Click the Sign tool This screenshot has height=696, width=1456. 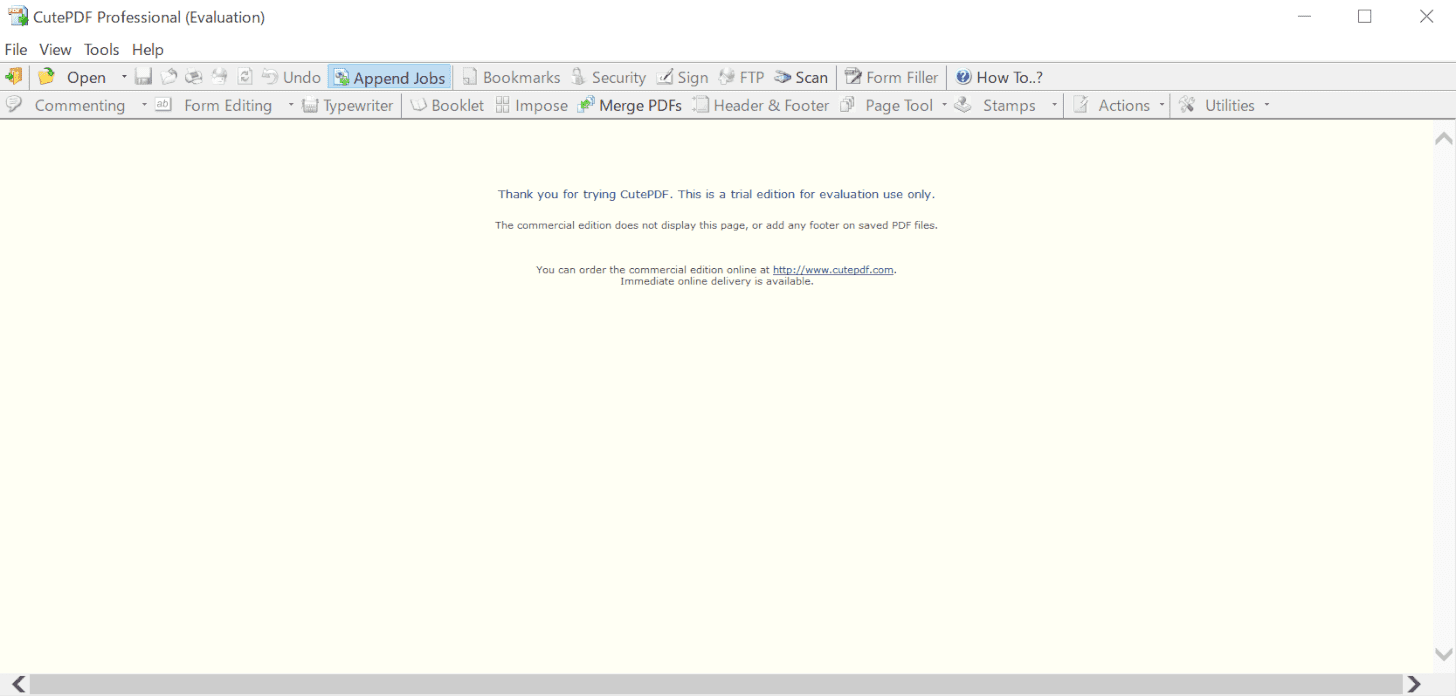click(682, 77)
